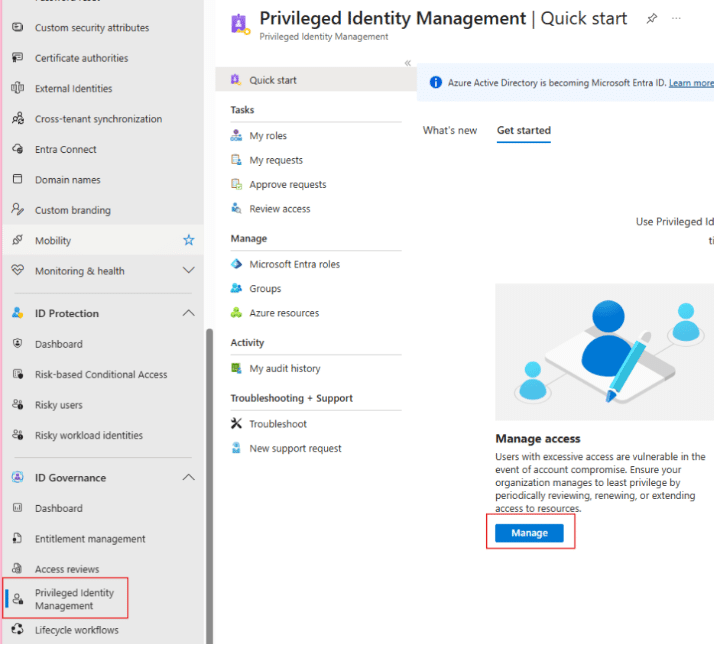
Task: Follow the Learn more link in the banner
Action: (x=691, y=83)
